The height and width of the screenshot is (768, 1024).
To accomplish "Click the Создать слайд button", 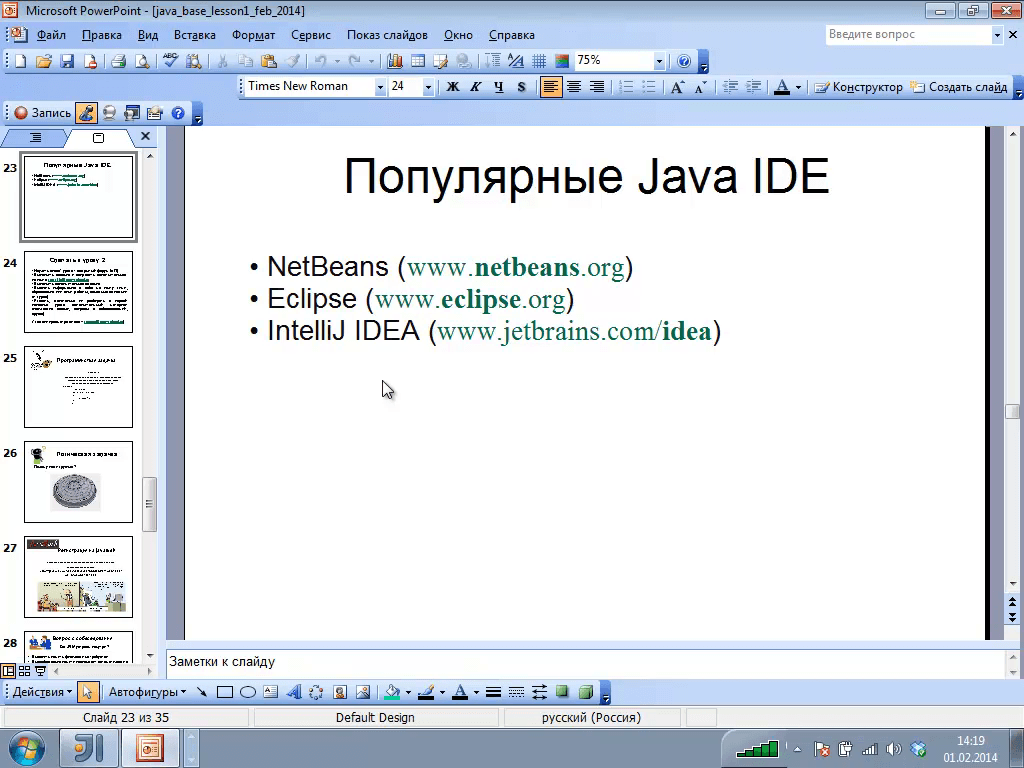I will click(x=959, y=87).
